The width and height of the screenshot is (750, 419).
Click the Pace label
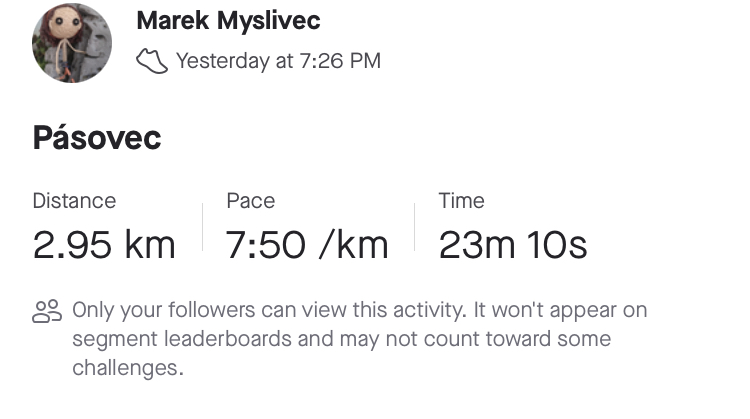click(251, 201)
